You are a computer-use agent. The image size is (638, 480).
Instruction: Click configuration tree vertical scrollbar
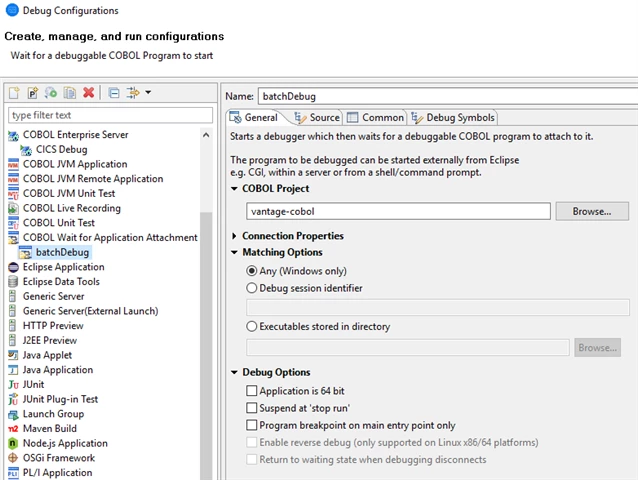pyautogui.click(x=206, y=346)
